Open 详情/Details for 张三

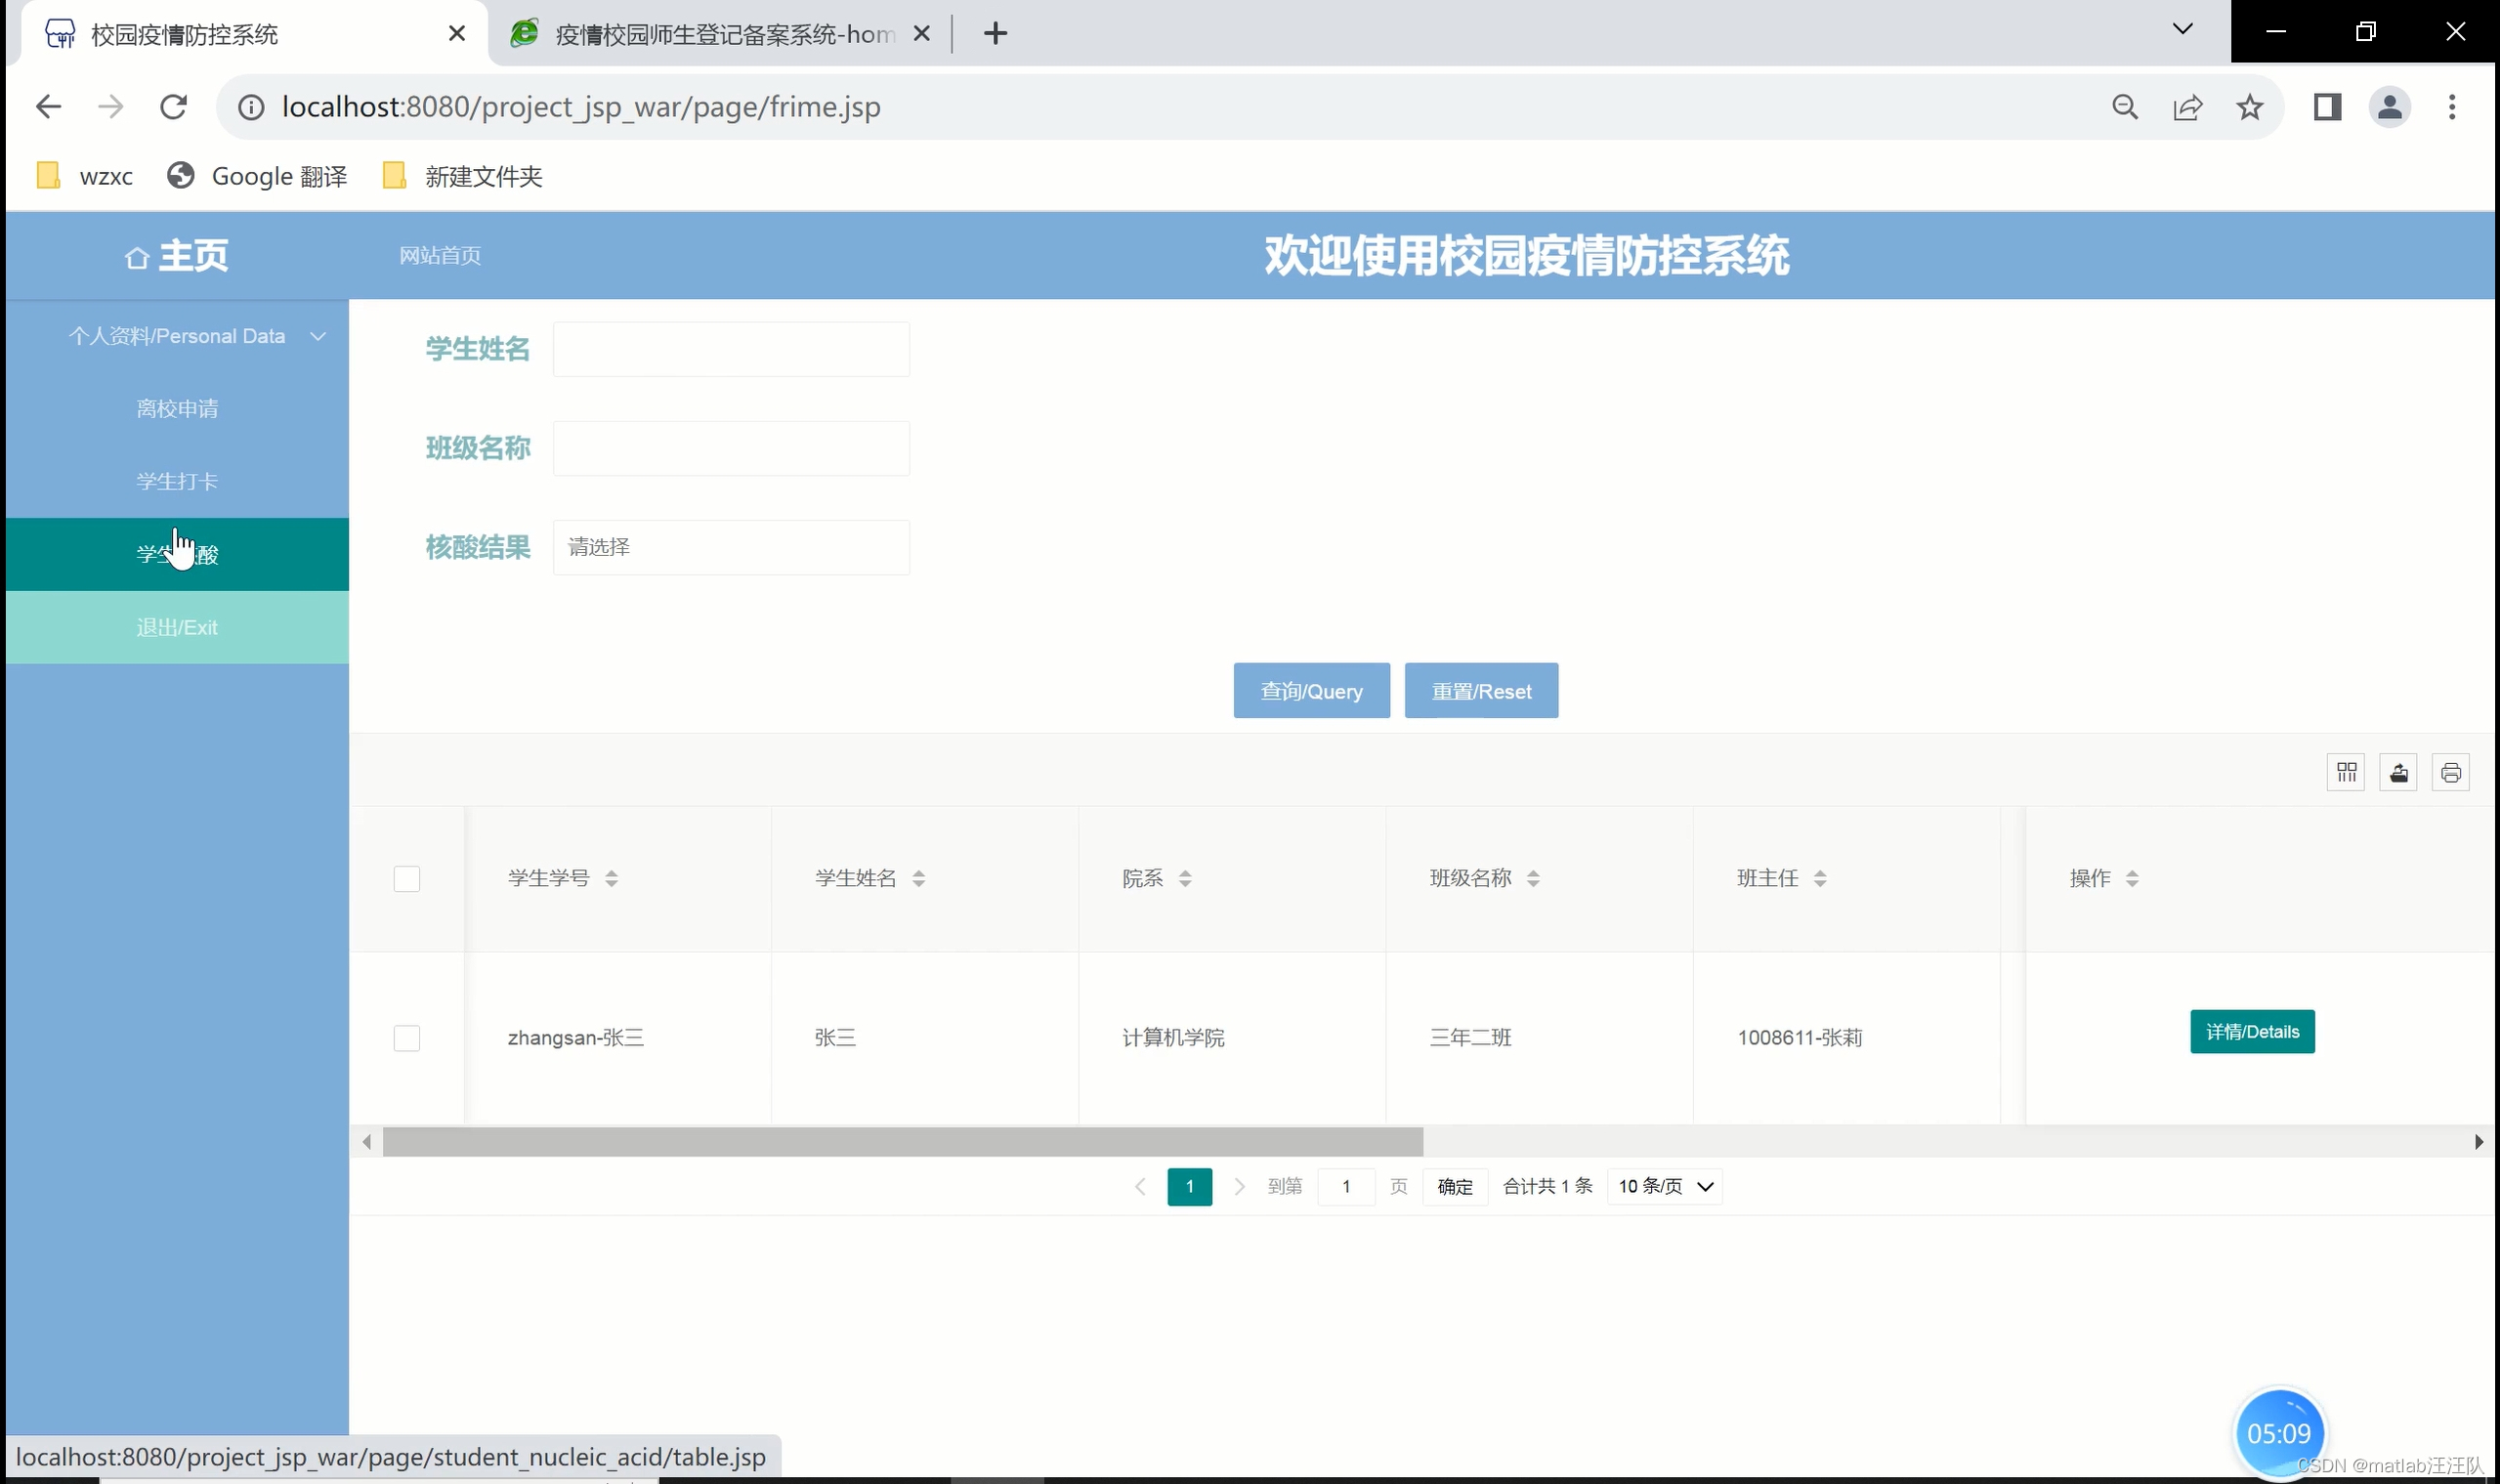(x=2252, y=1031)
